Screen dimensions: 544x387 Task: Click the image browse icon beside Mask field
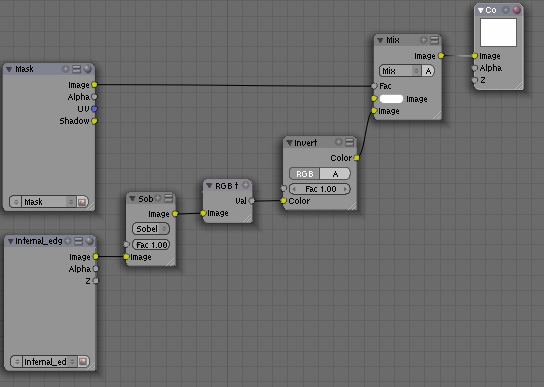click(83, 202)
